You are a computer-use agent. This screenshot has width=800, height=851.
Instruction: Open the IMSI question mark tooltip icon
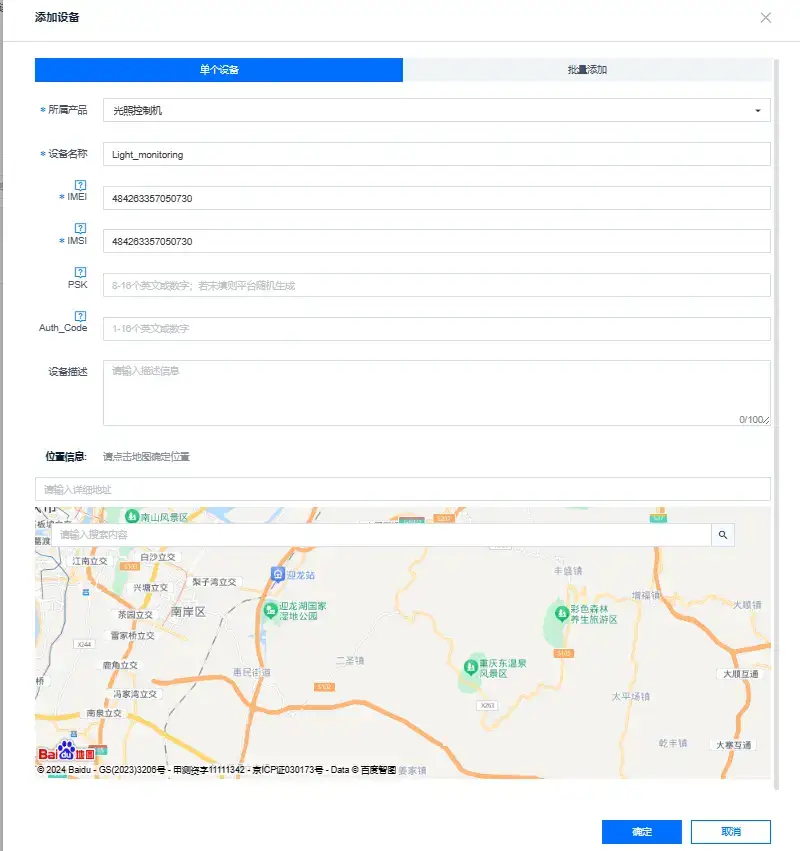82,228
